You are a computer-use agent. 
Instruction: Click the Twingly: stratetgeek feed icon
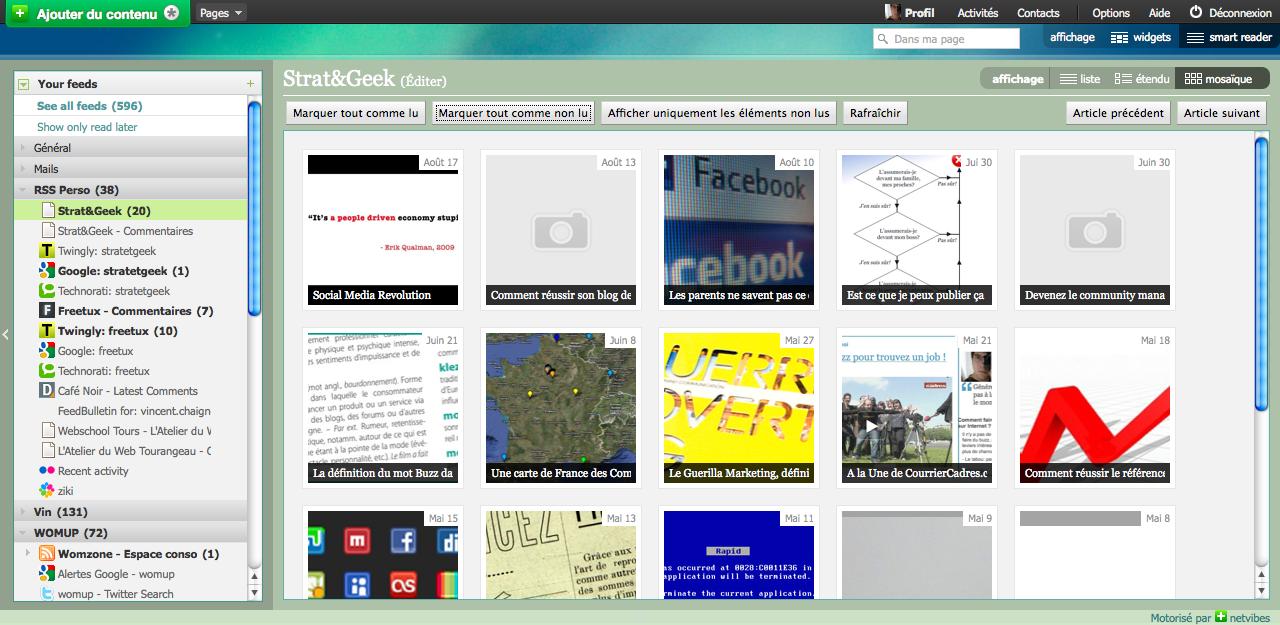click(46, 251)
